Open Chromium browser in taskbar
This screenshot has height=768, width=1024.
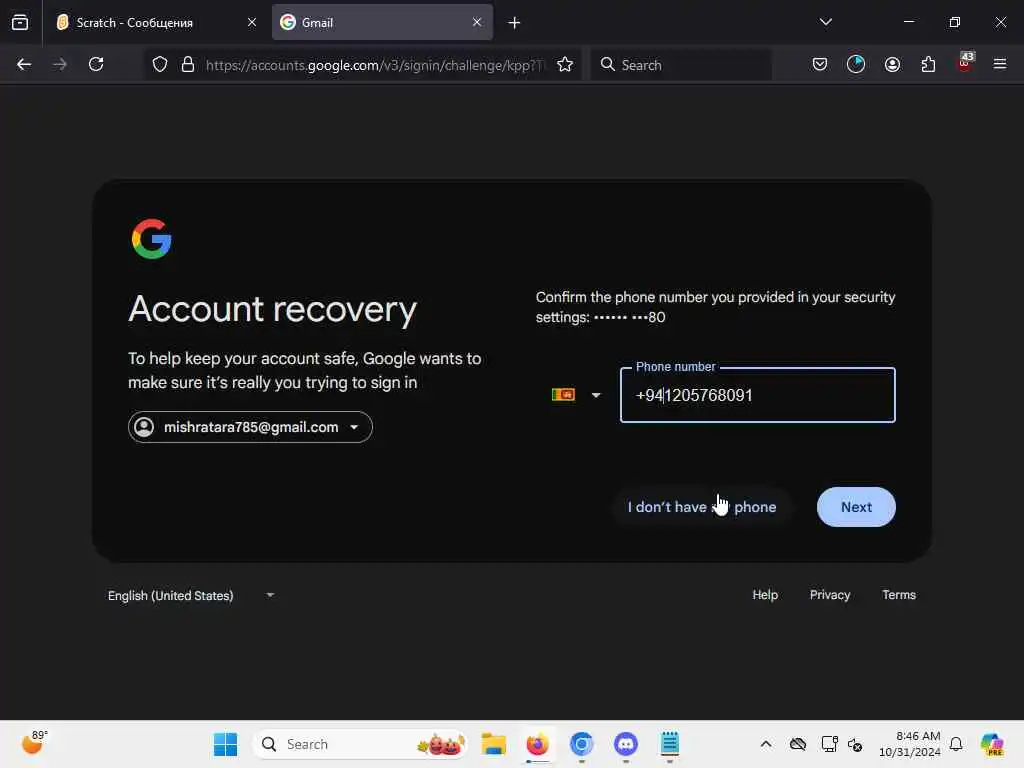click(581, 744)
